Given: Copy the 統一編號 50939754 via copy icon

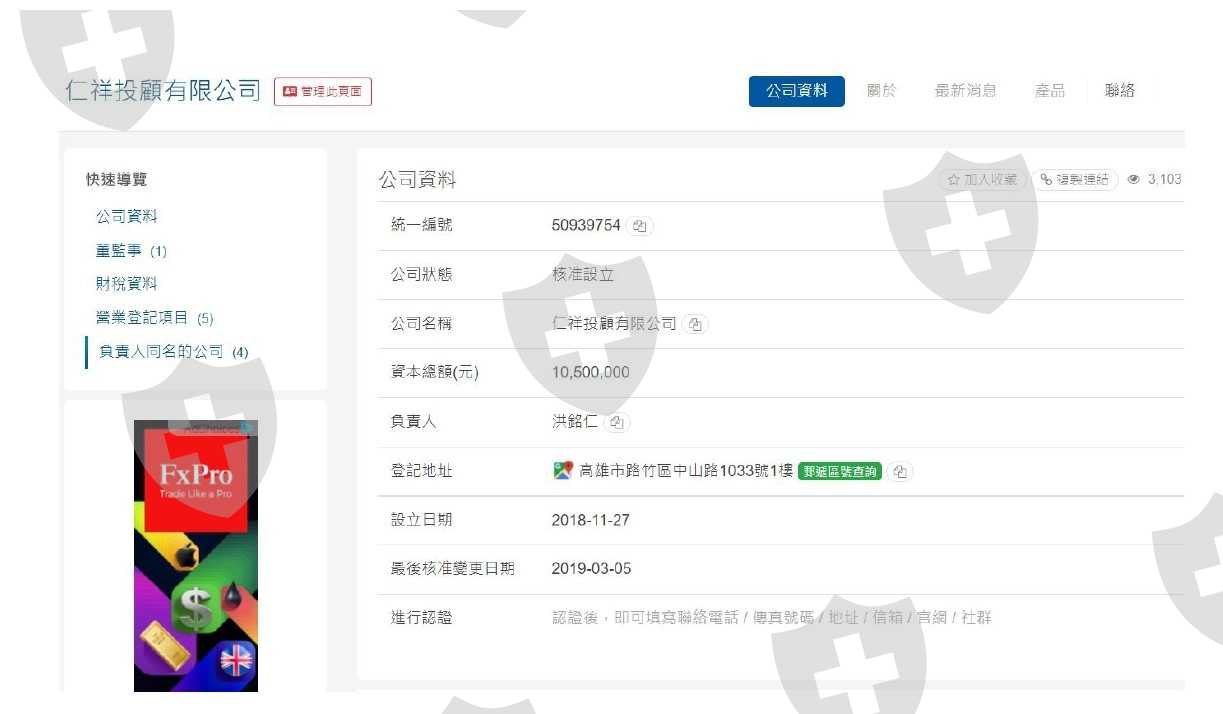Looking at the screenshot, I should [640, 226].
